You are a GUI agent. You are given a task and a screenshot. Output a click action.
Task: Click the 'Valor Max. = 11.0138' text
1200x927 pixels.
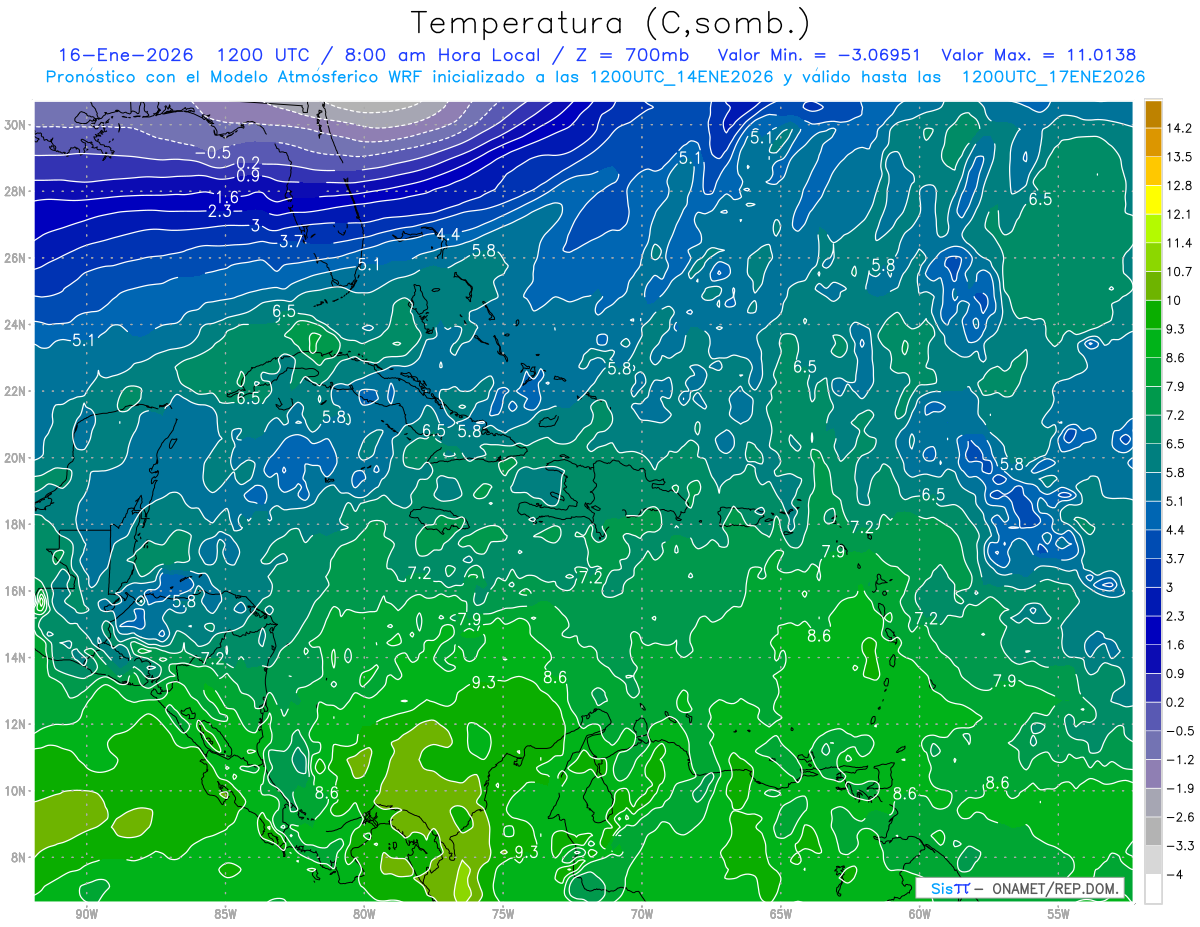click(1039, 55)
